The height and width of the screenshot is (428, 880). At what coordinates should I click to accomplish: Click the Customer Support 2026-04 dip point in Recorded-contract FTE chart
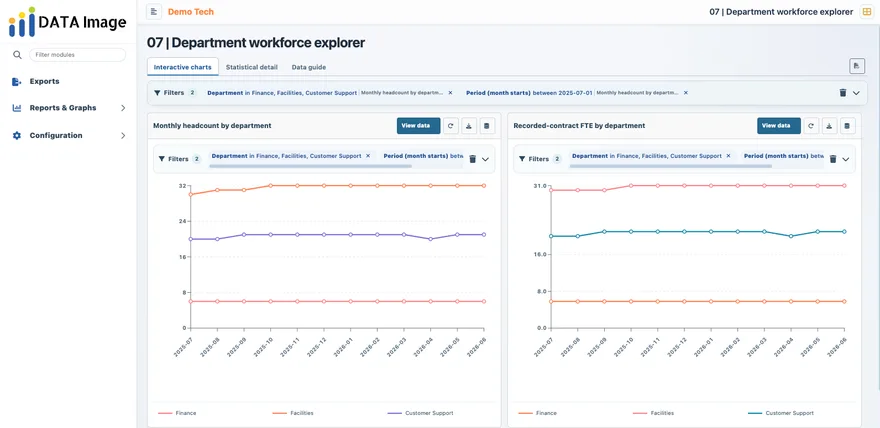pyautogui.click(x=791, y=236)
